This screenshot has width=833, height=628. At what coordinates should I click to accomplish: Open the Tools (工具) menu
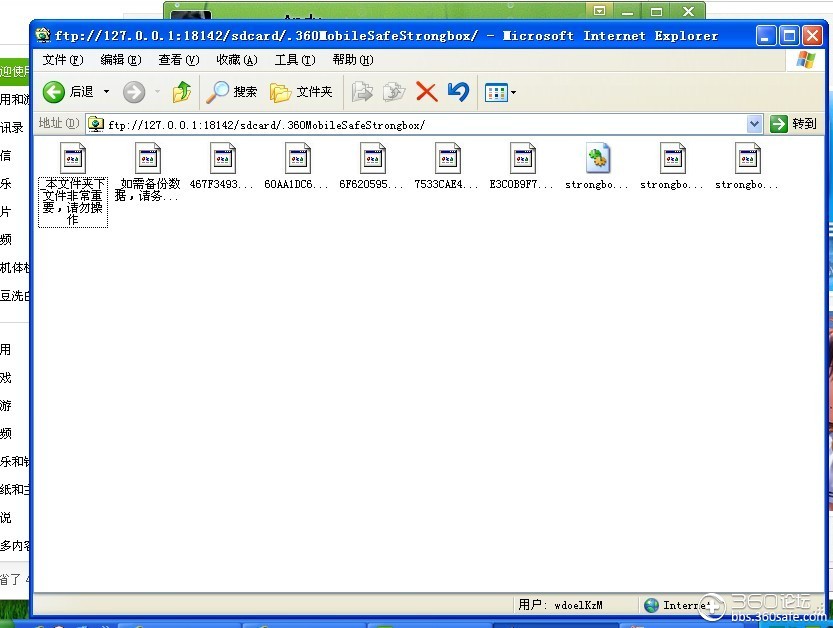pos(294,60)
